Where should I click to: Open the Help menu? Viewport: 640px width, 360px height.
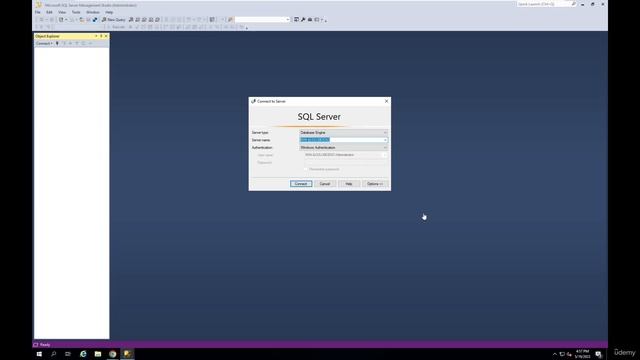click(x=109, y=12)
